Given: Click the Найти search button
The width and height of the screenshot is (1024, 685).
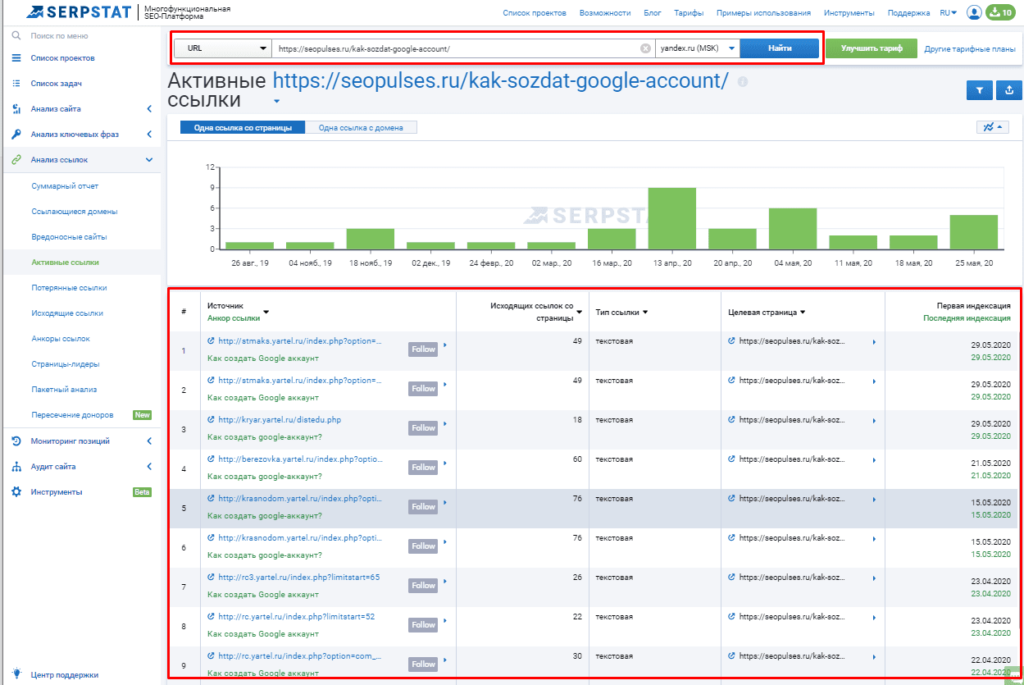Looking at the screenshot, I should [x=779, y=48].
